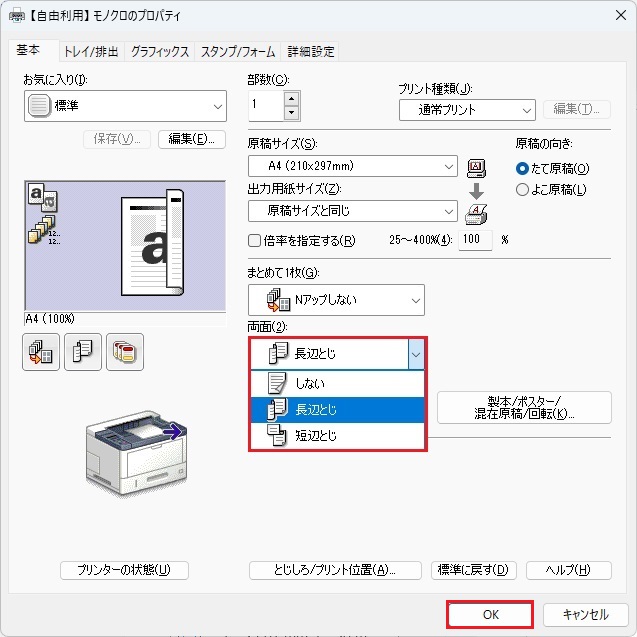This screenshot has height=637, width=637.
Task: Click the monitor original-size icon
Action: click(x=476, y=168)
